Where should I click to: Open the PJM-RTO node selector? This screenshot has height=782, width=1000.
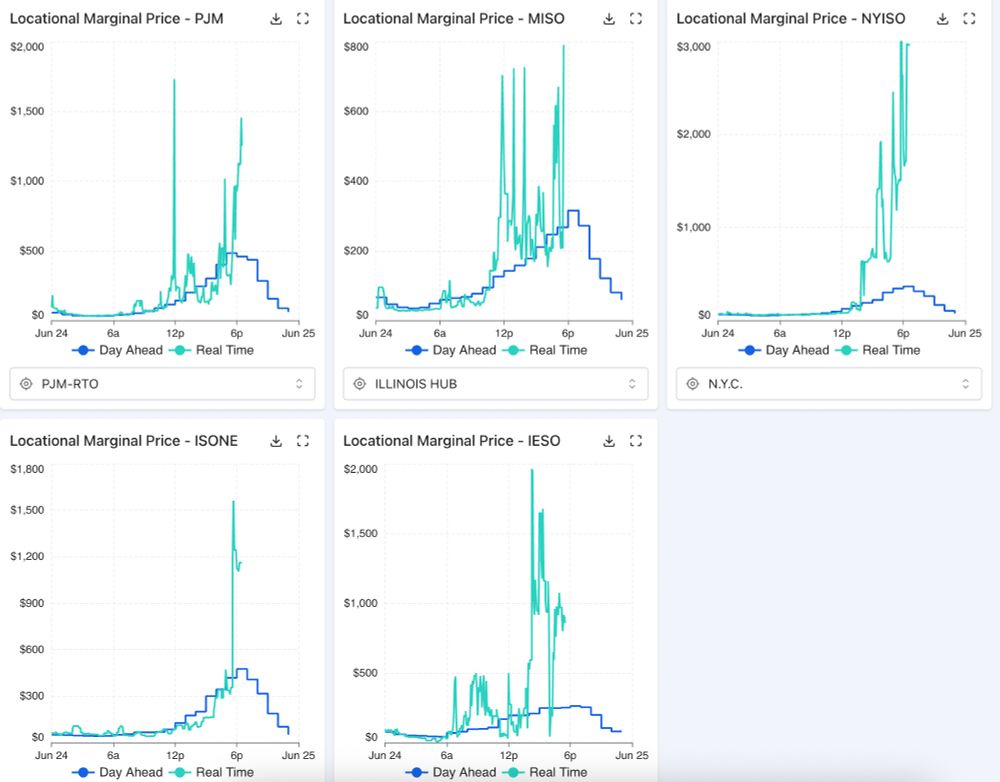click(x=162, y=383)
